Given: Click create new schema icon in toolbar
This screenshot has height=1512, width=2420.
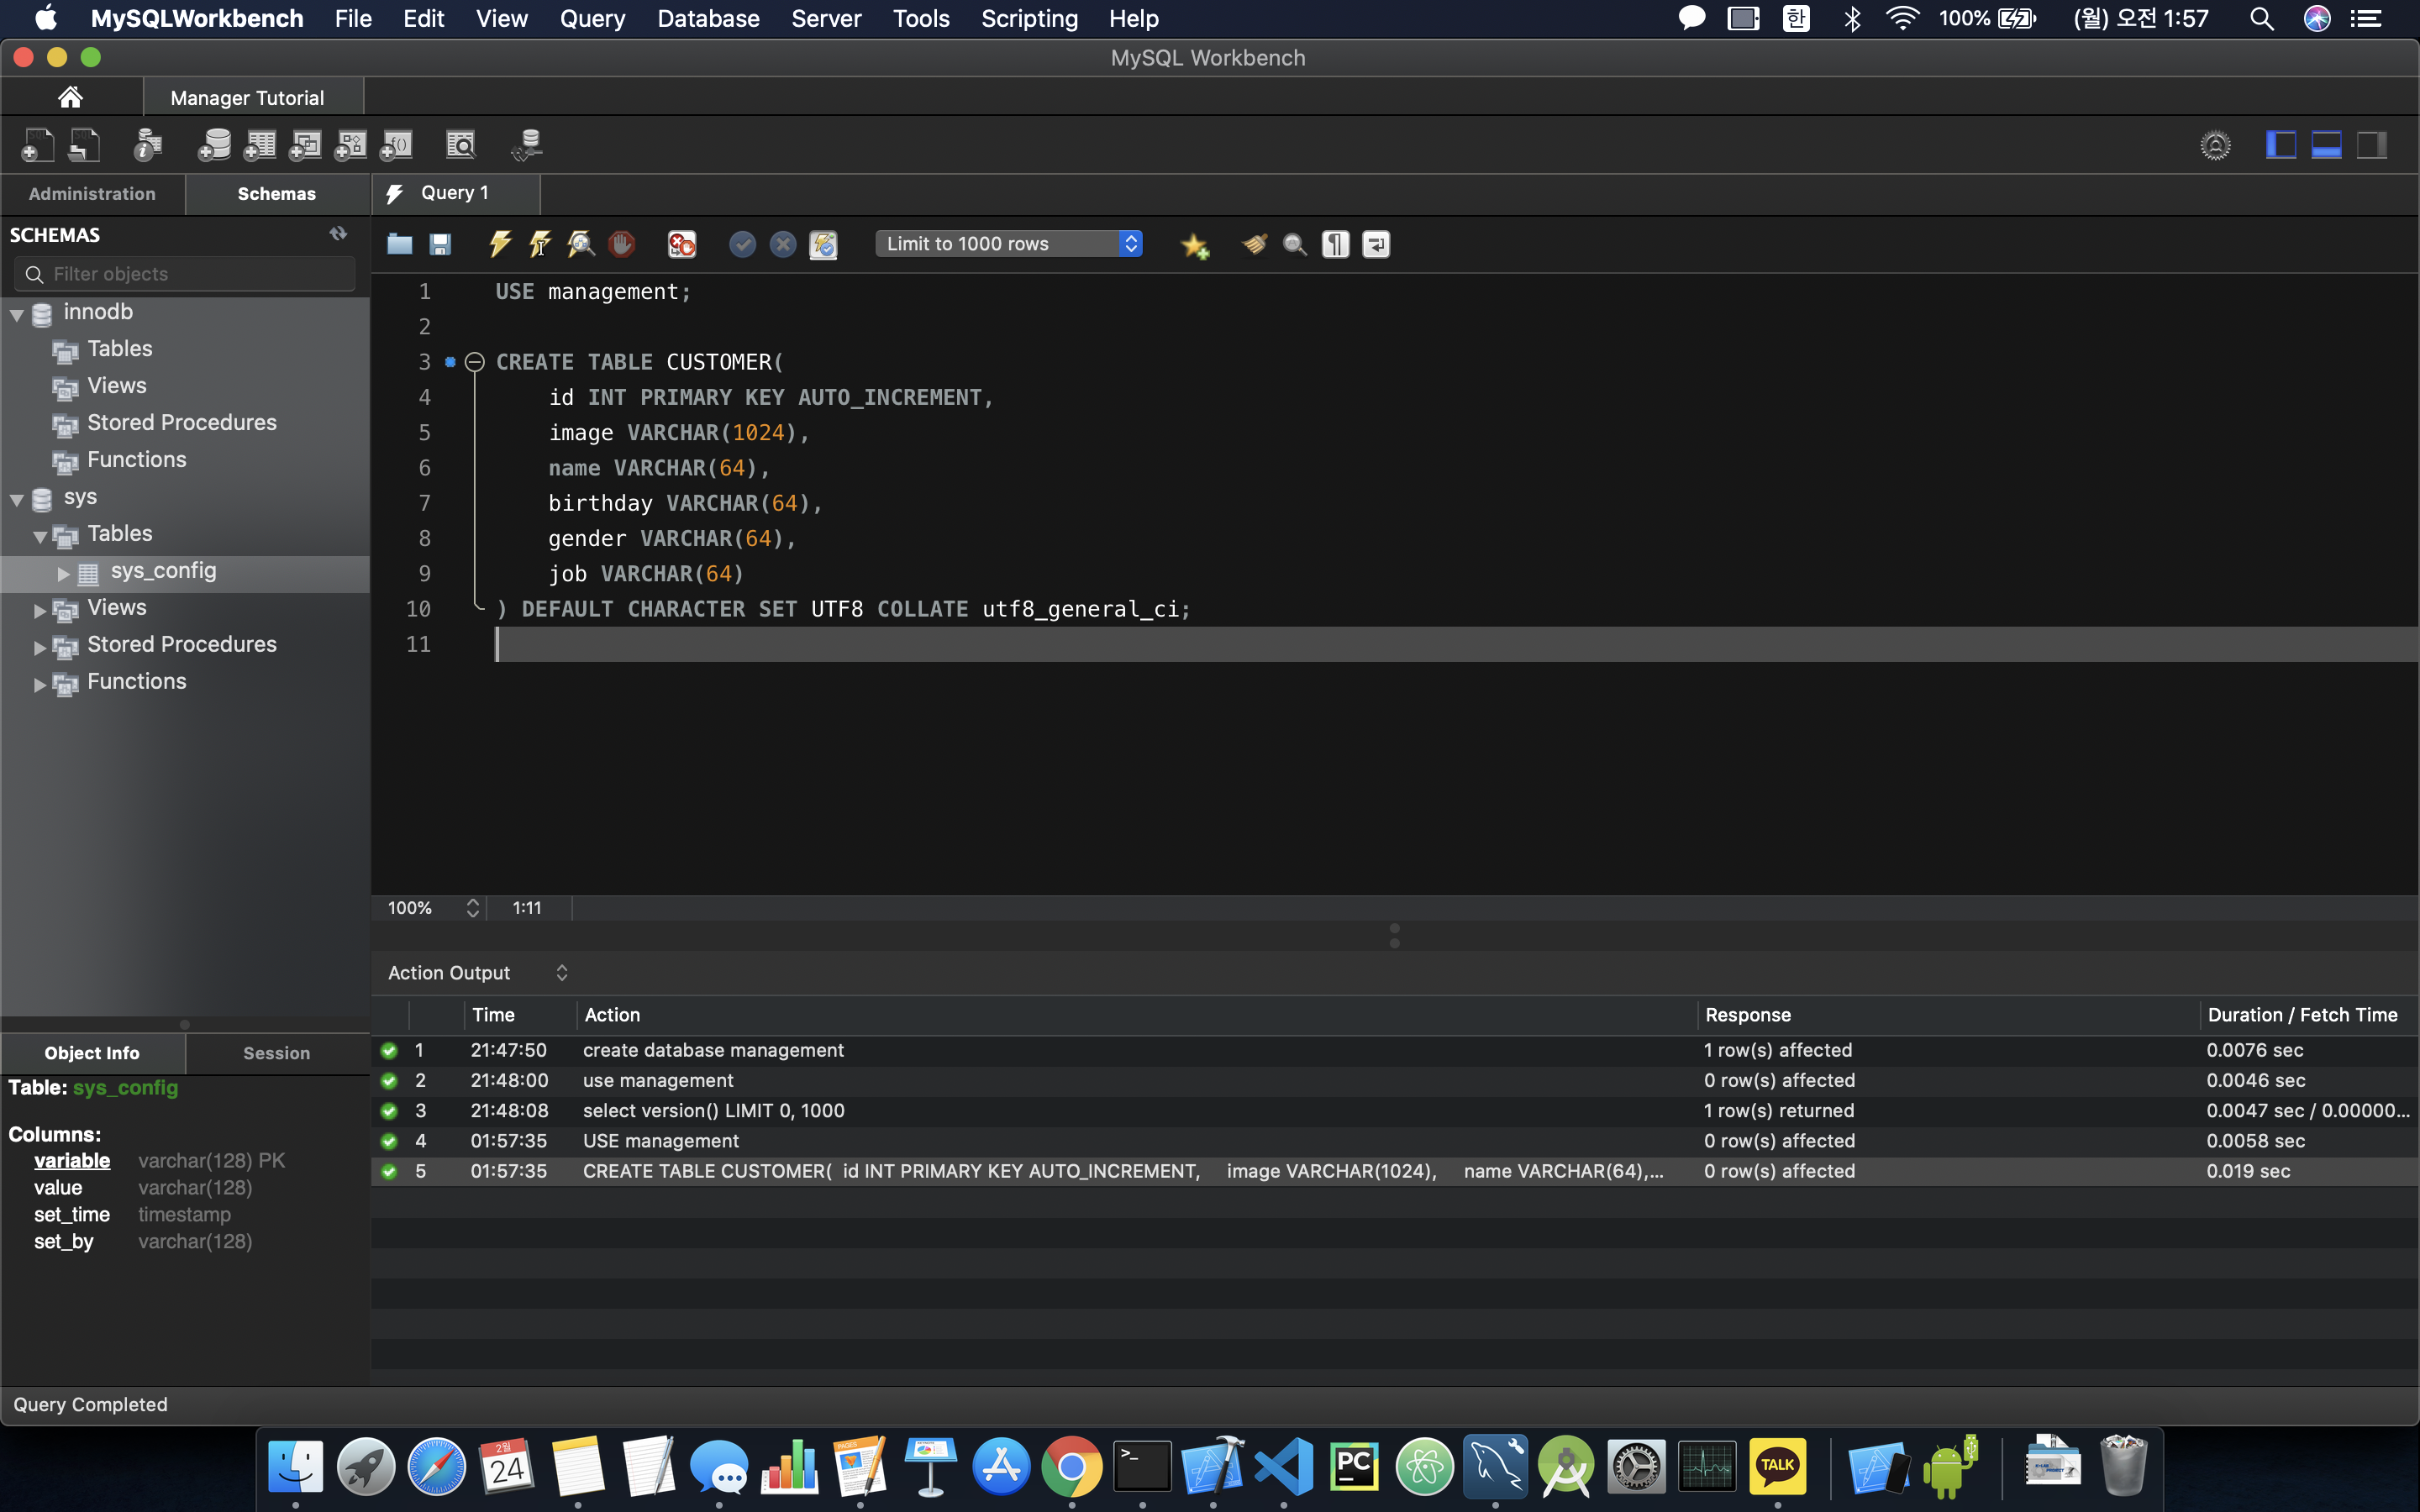Looking at the screenshot, I should click(214, 145).
